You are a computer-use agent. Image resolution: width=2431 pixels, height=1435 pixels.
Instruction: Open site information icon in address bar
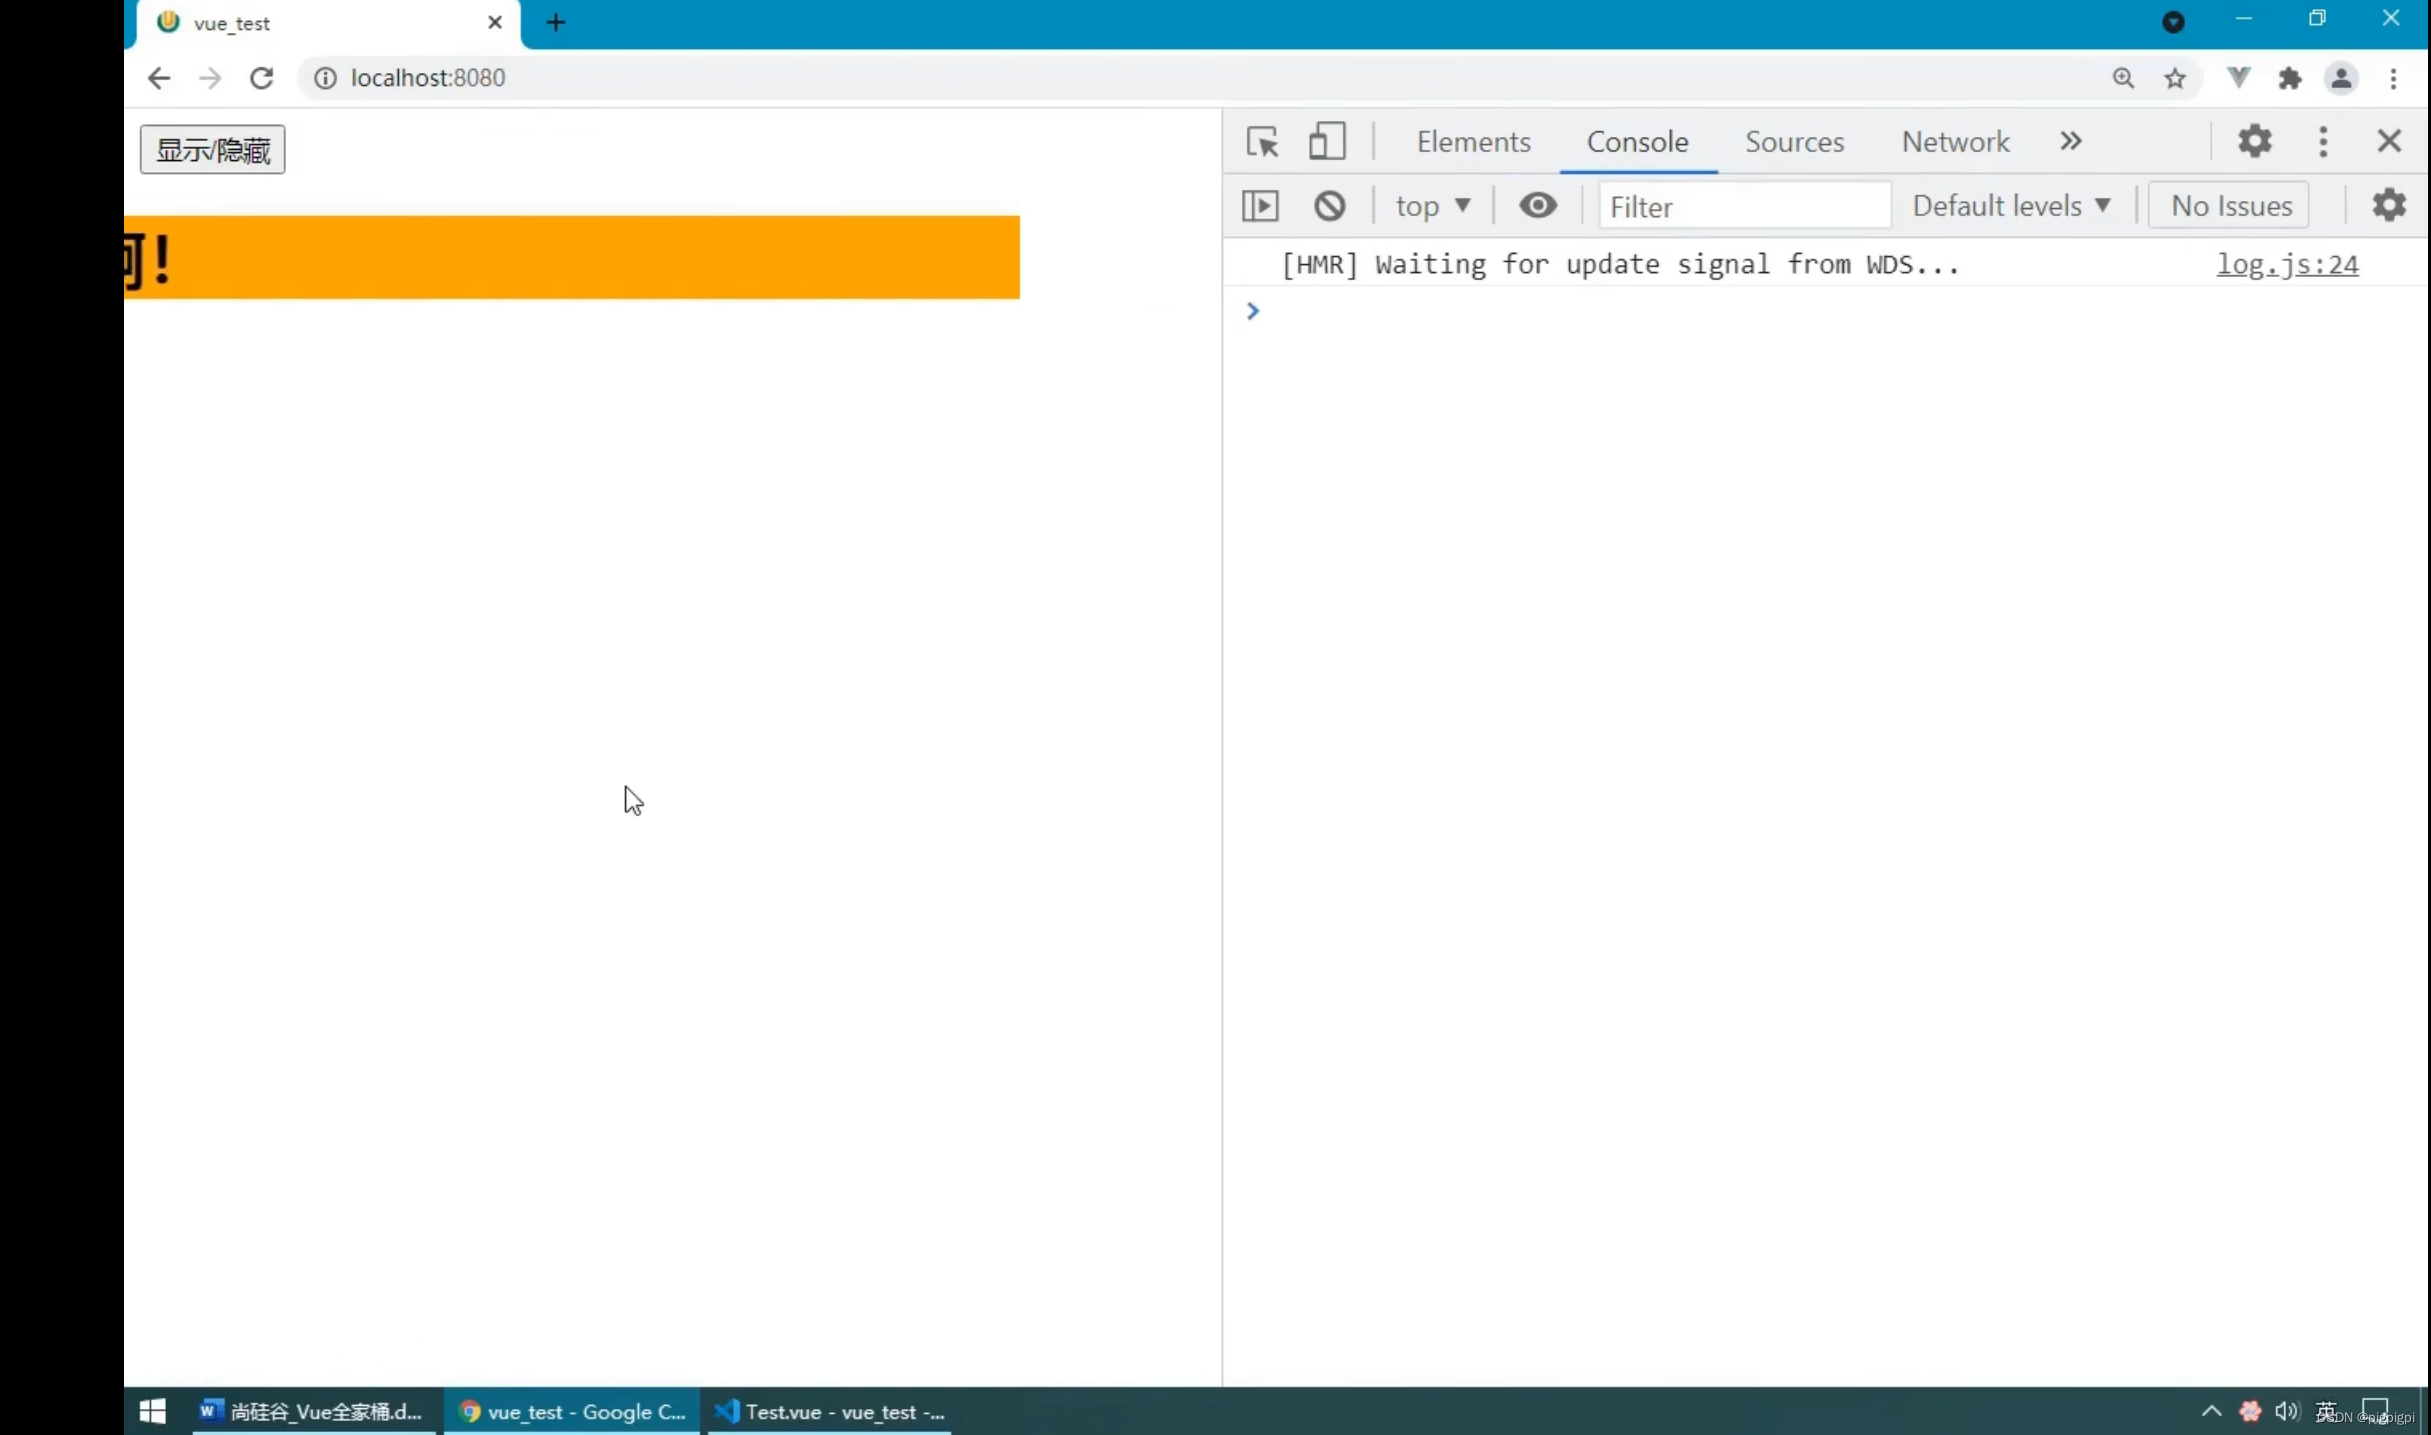(326, 78)
